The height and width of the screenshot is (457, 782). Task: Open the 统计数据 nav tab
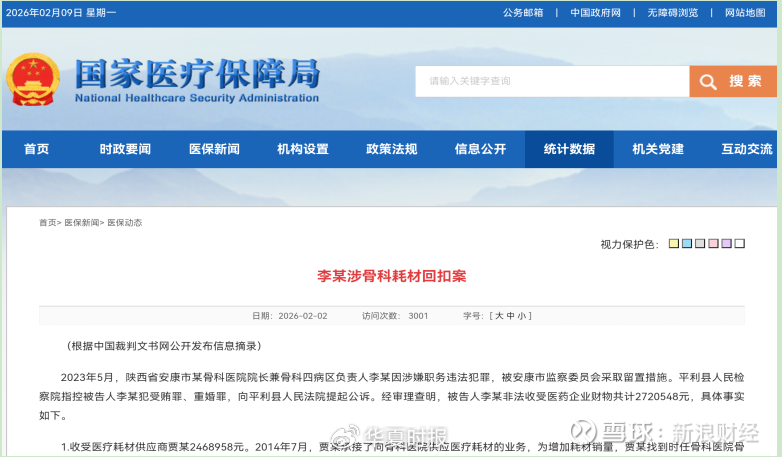coord(569,149)
